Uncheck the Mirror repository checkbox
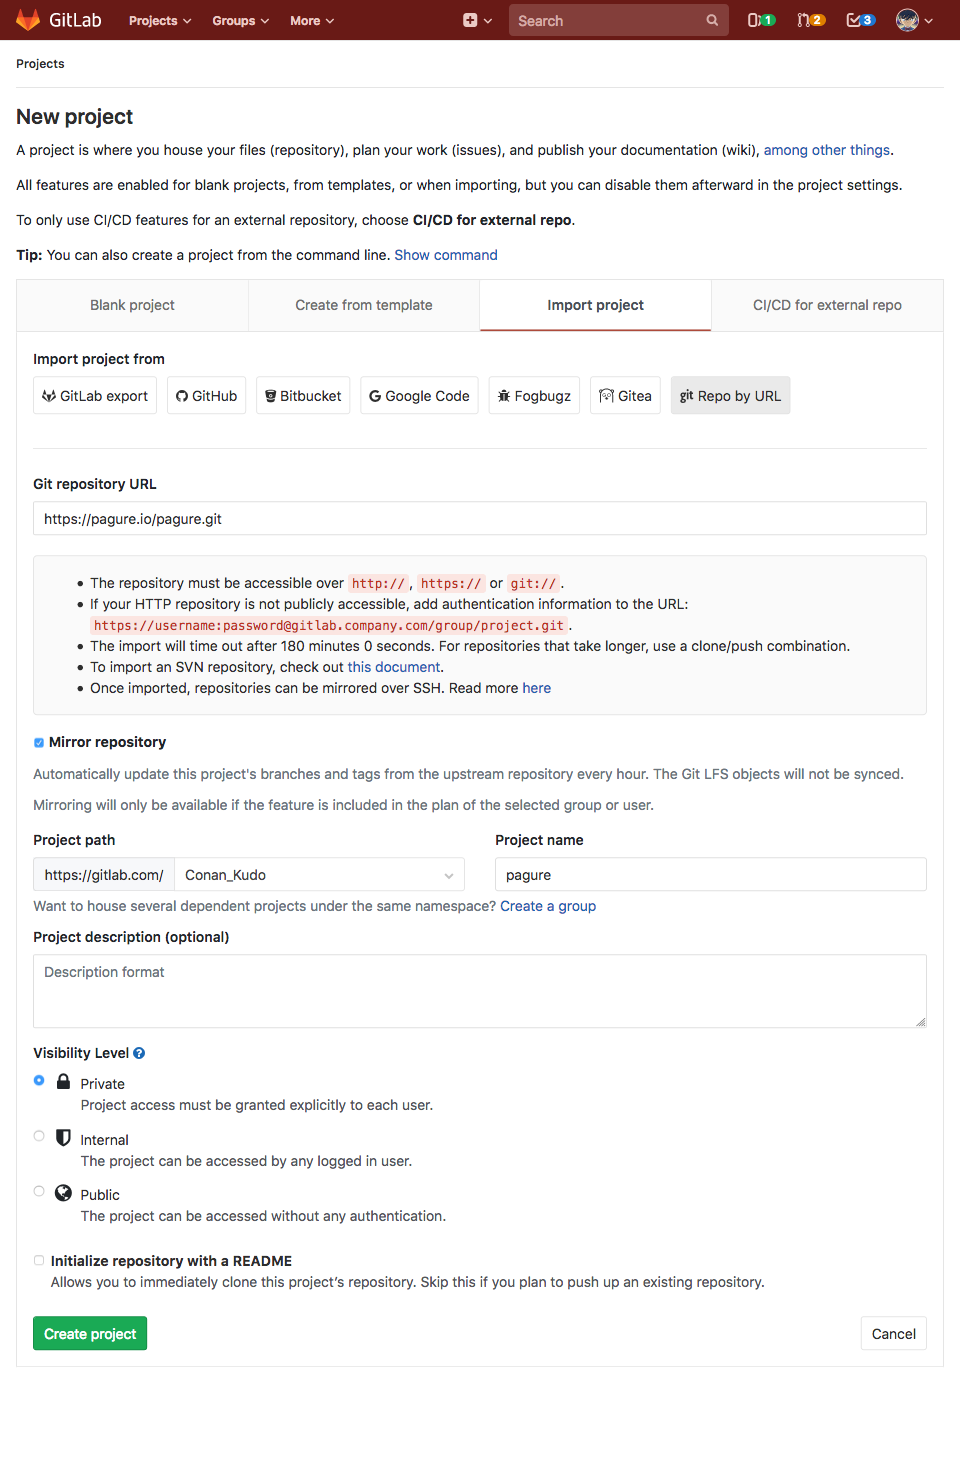 click(x=39, y=742)
